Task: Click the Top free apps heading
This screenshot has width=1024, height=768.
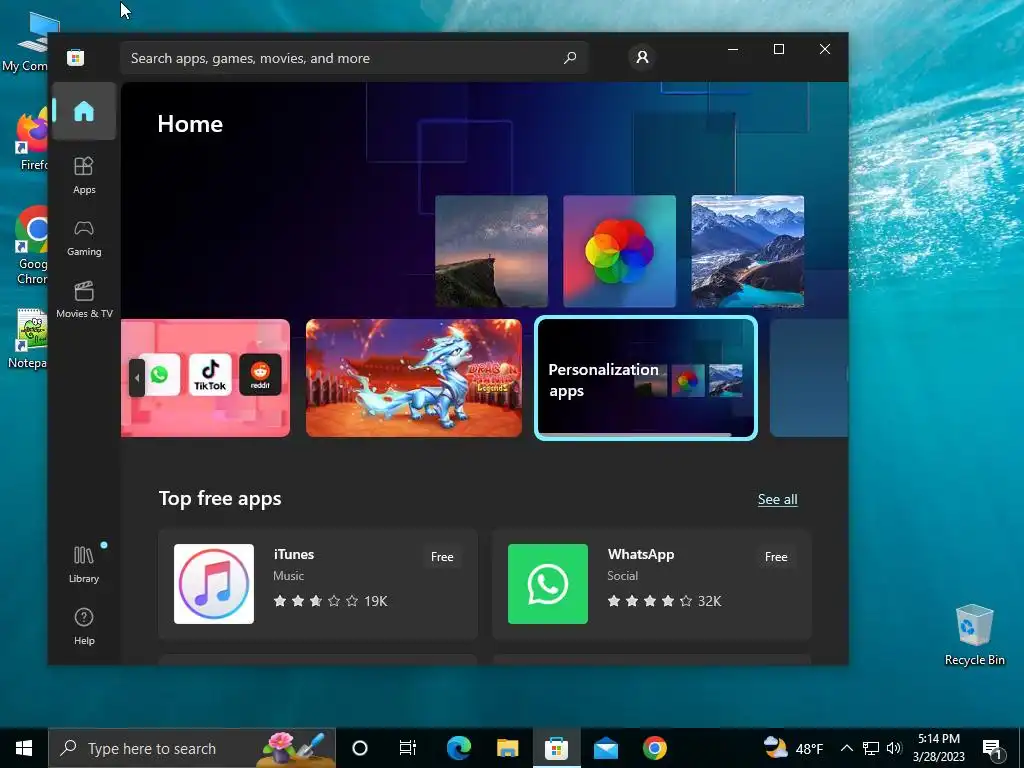Action: point(220,498)
